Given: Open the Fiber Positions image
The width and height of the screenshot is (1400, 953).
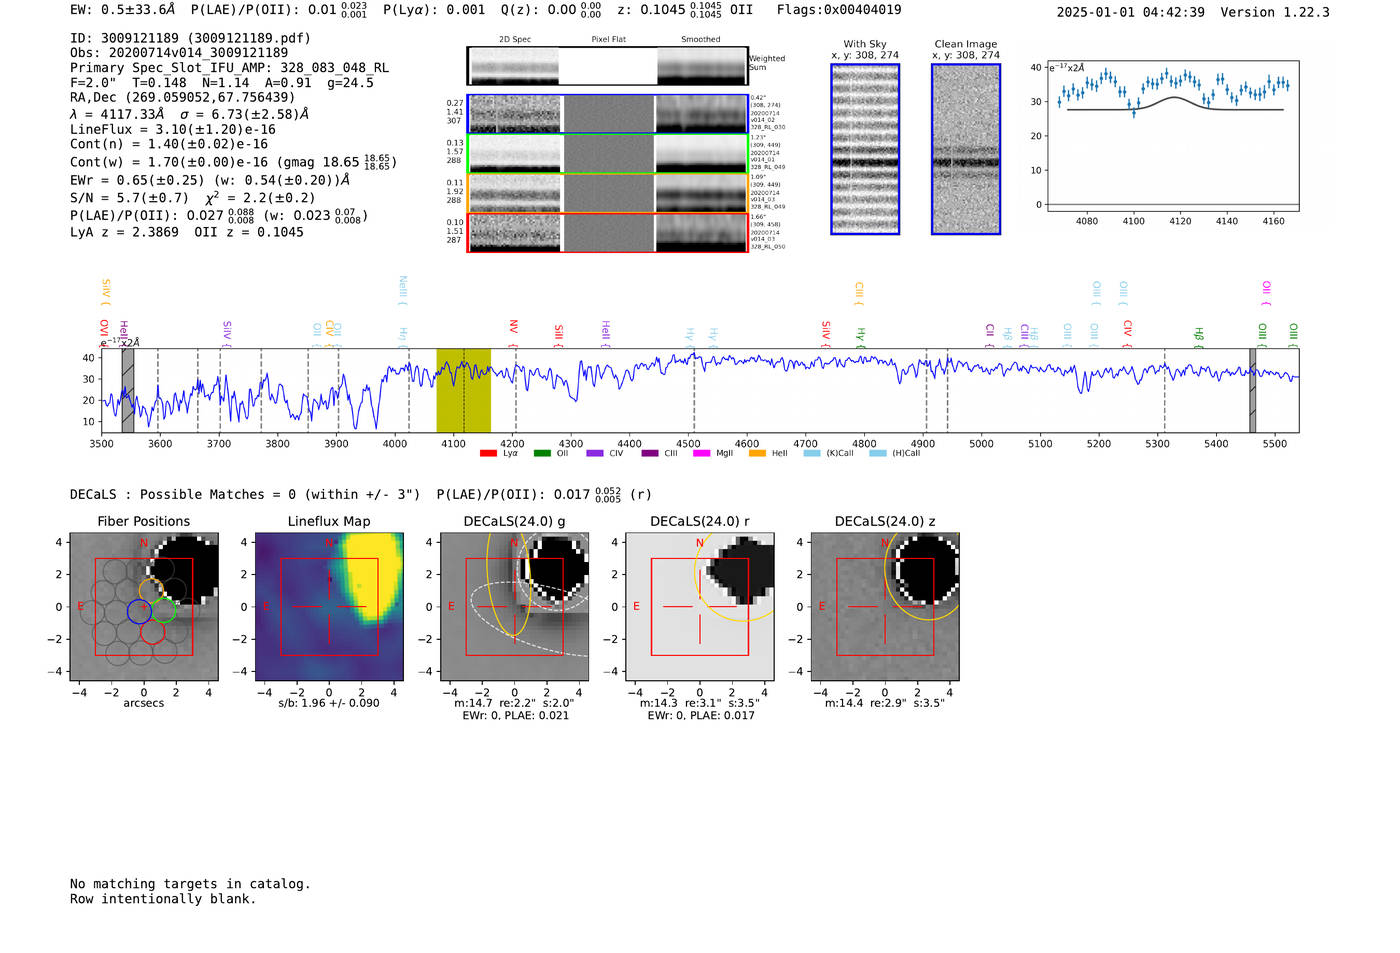Looking at the screenshot, I should [x=144, y=607].
